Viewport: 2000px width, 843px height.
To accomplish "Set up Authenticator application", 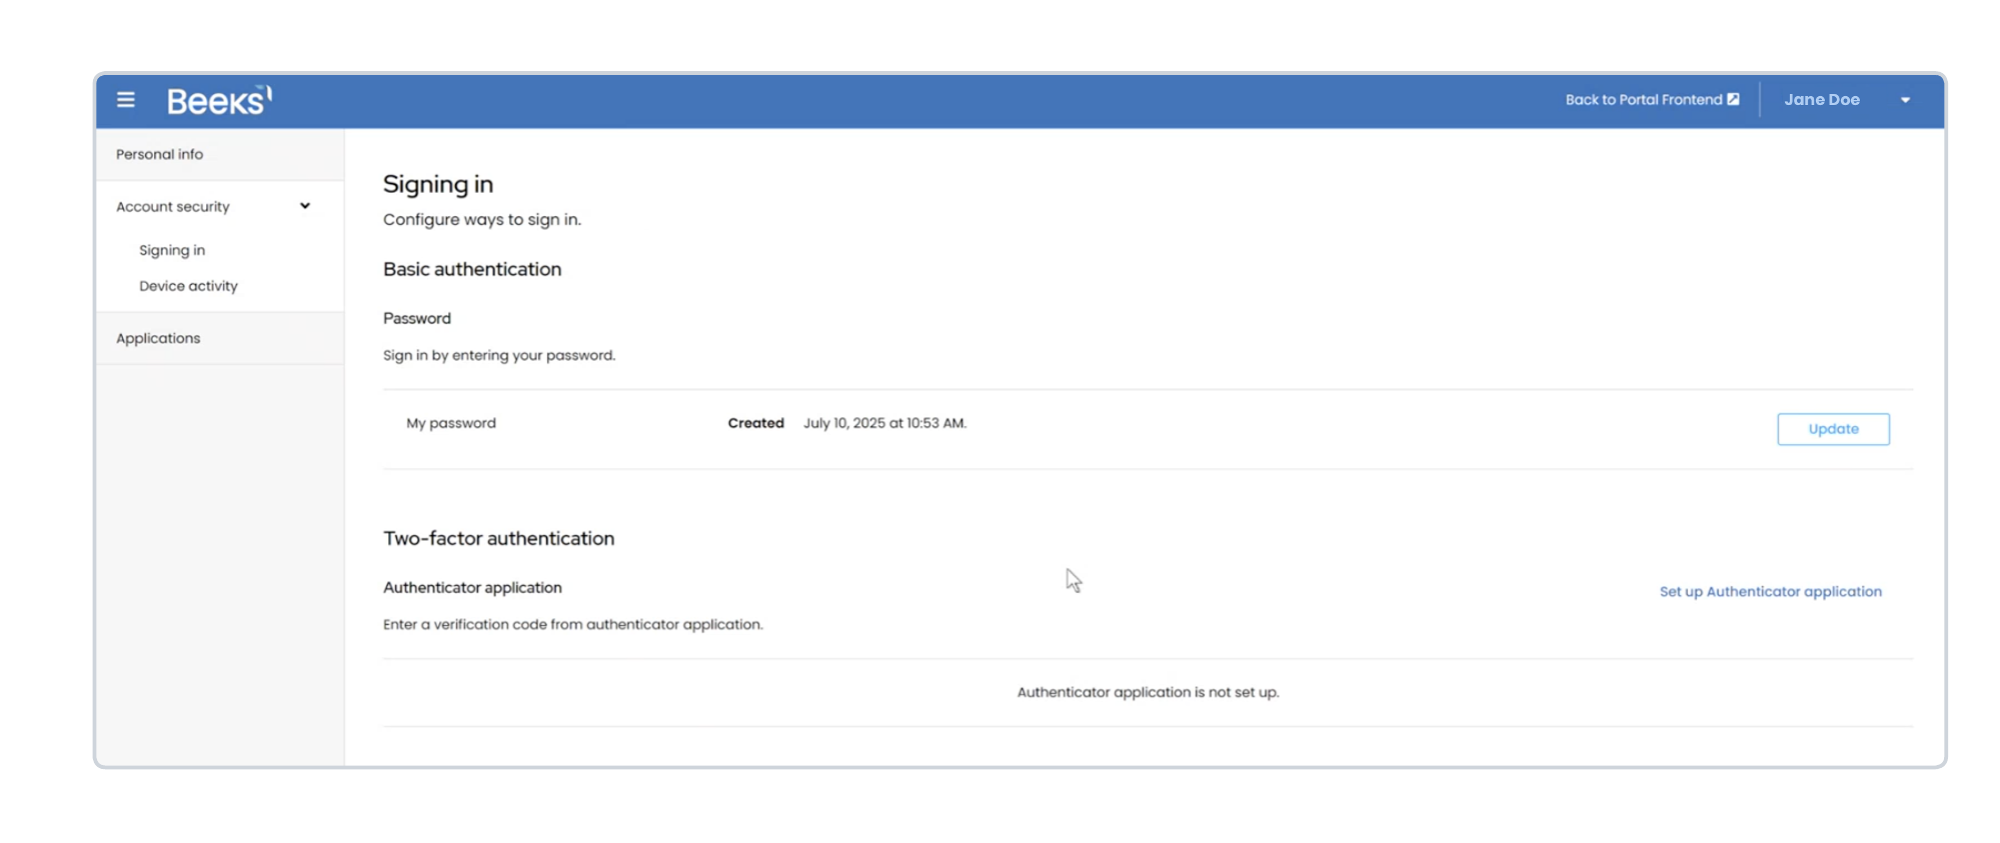I will pyautogui.click(x=1770, y=592).
